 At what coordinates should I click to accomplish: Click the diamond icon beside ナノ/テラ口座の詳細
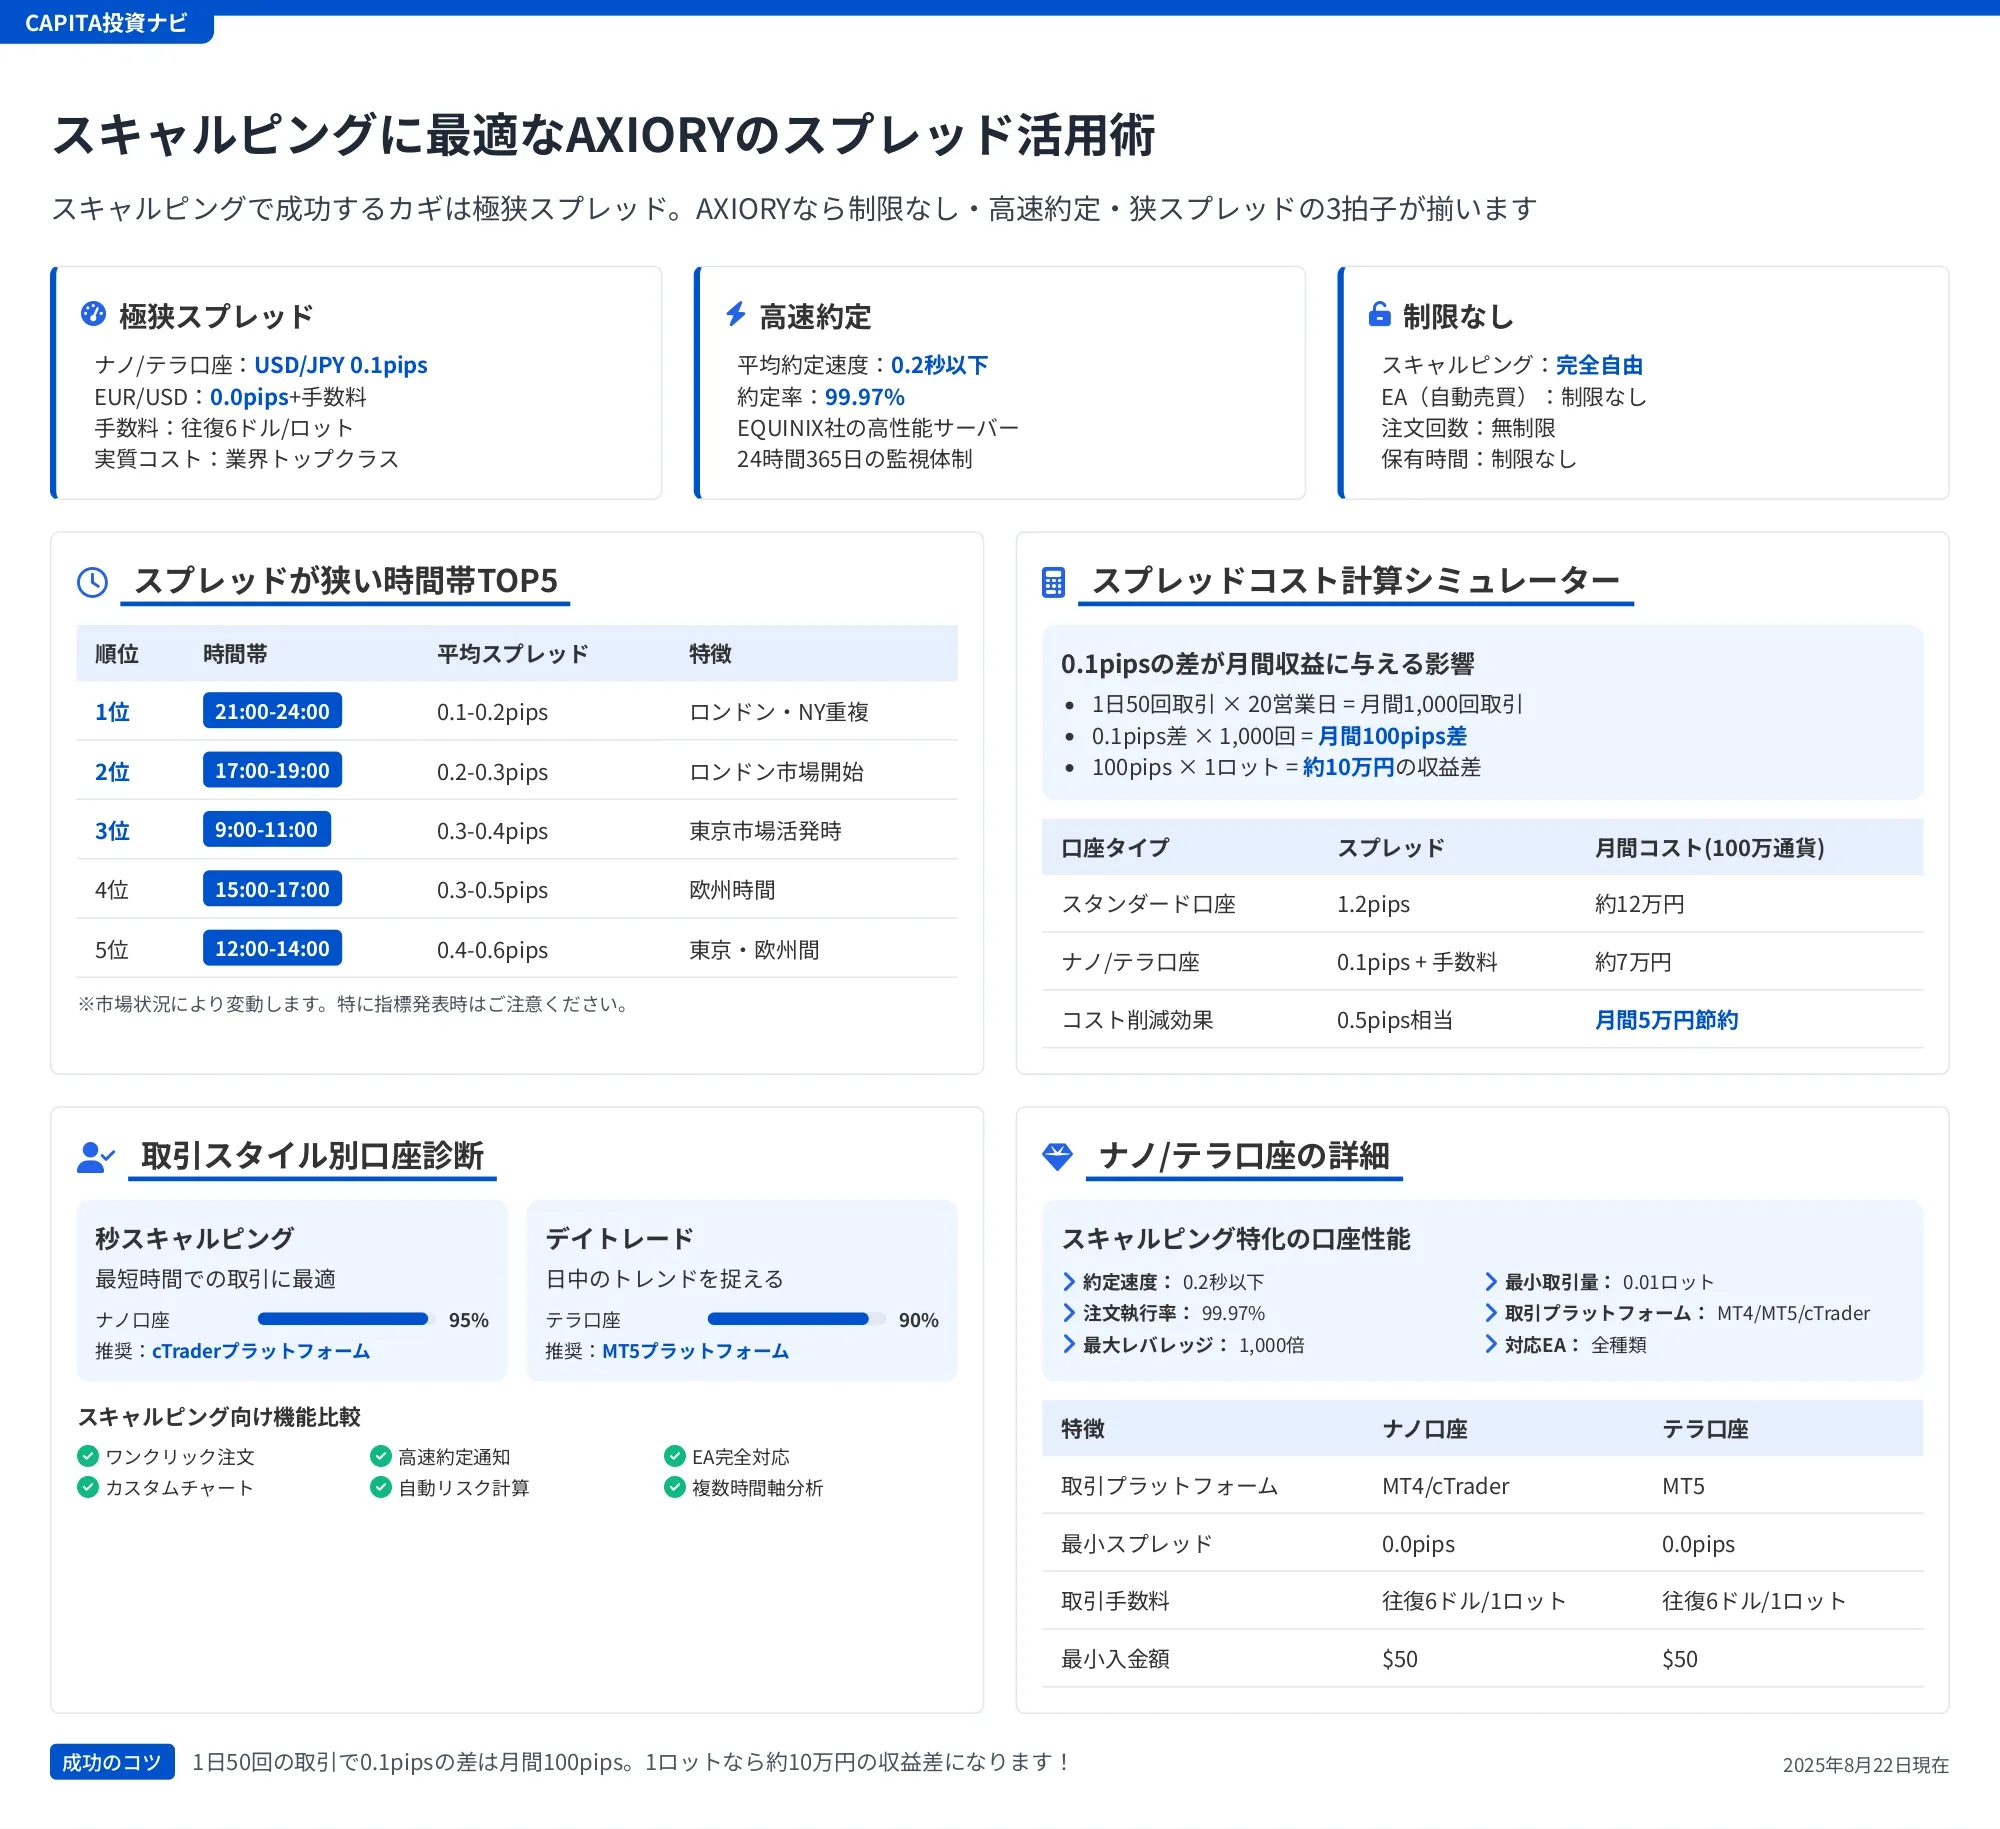click(x=1057, y=1157)
